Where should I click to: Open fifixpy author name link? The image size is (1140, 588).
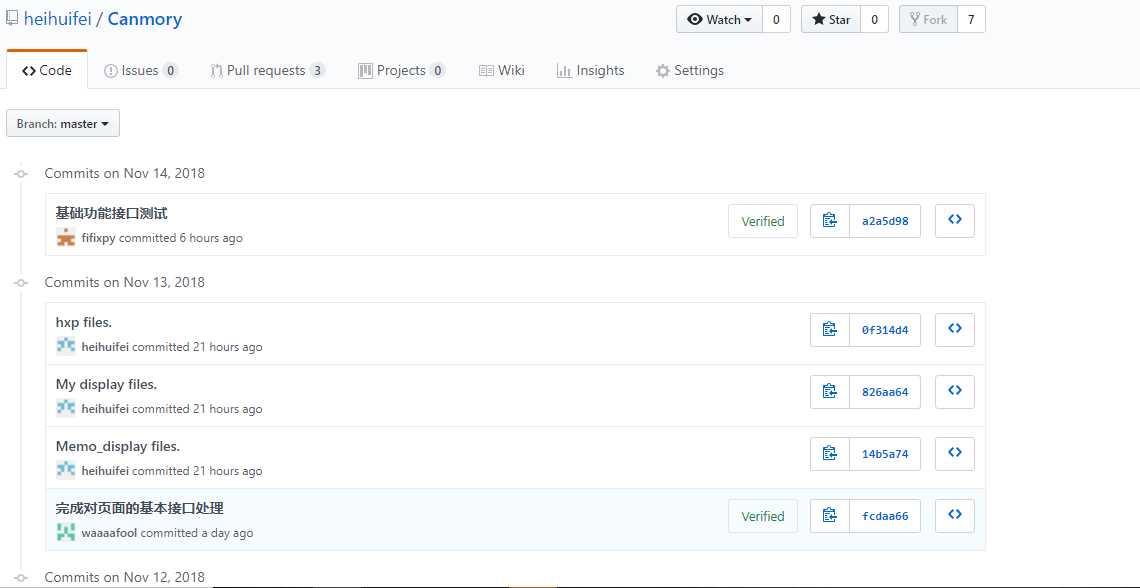pyautogui.click(x=98, y=238)
